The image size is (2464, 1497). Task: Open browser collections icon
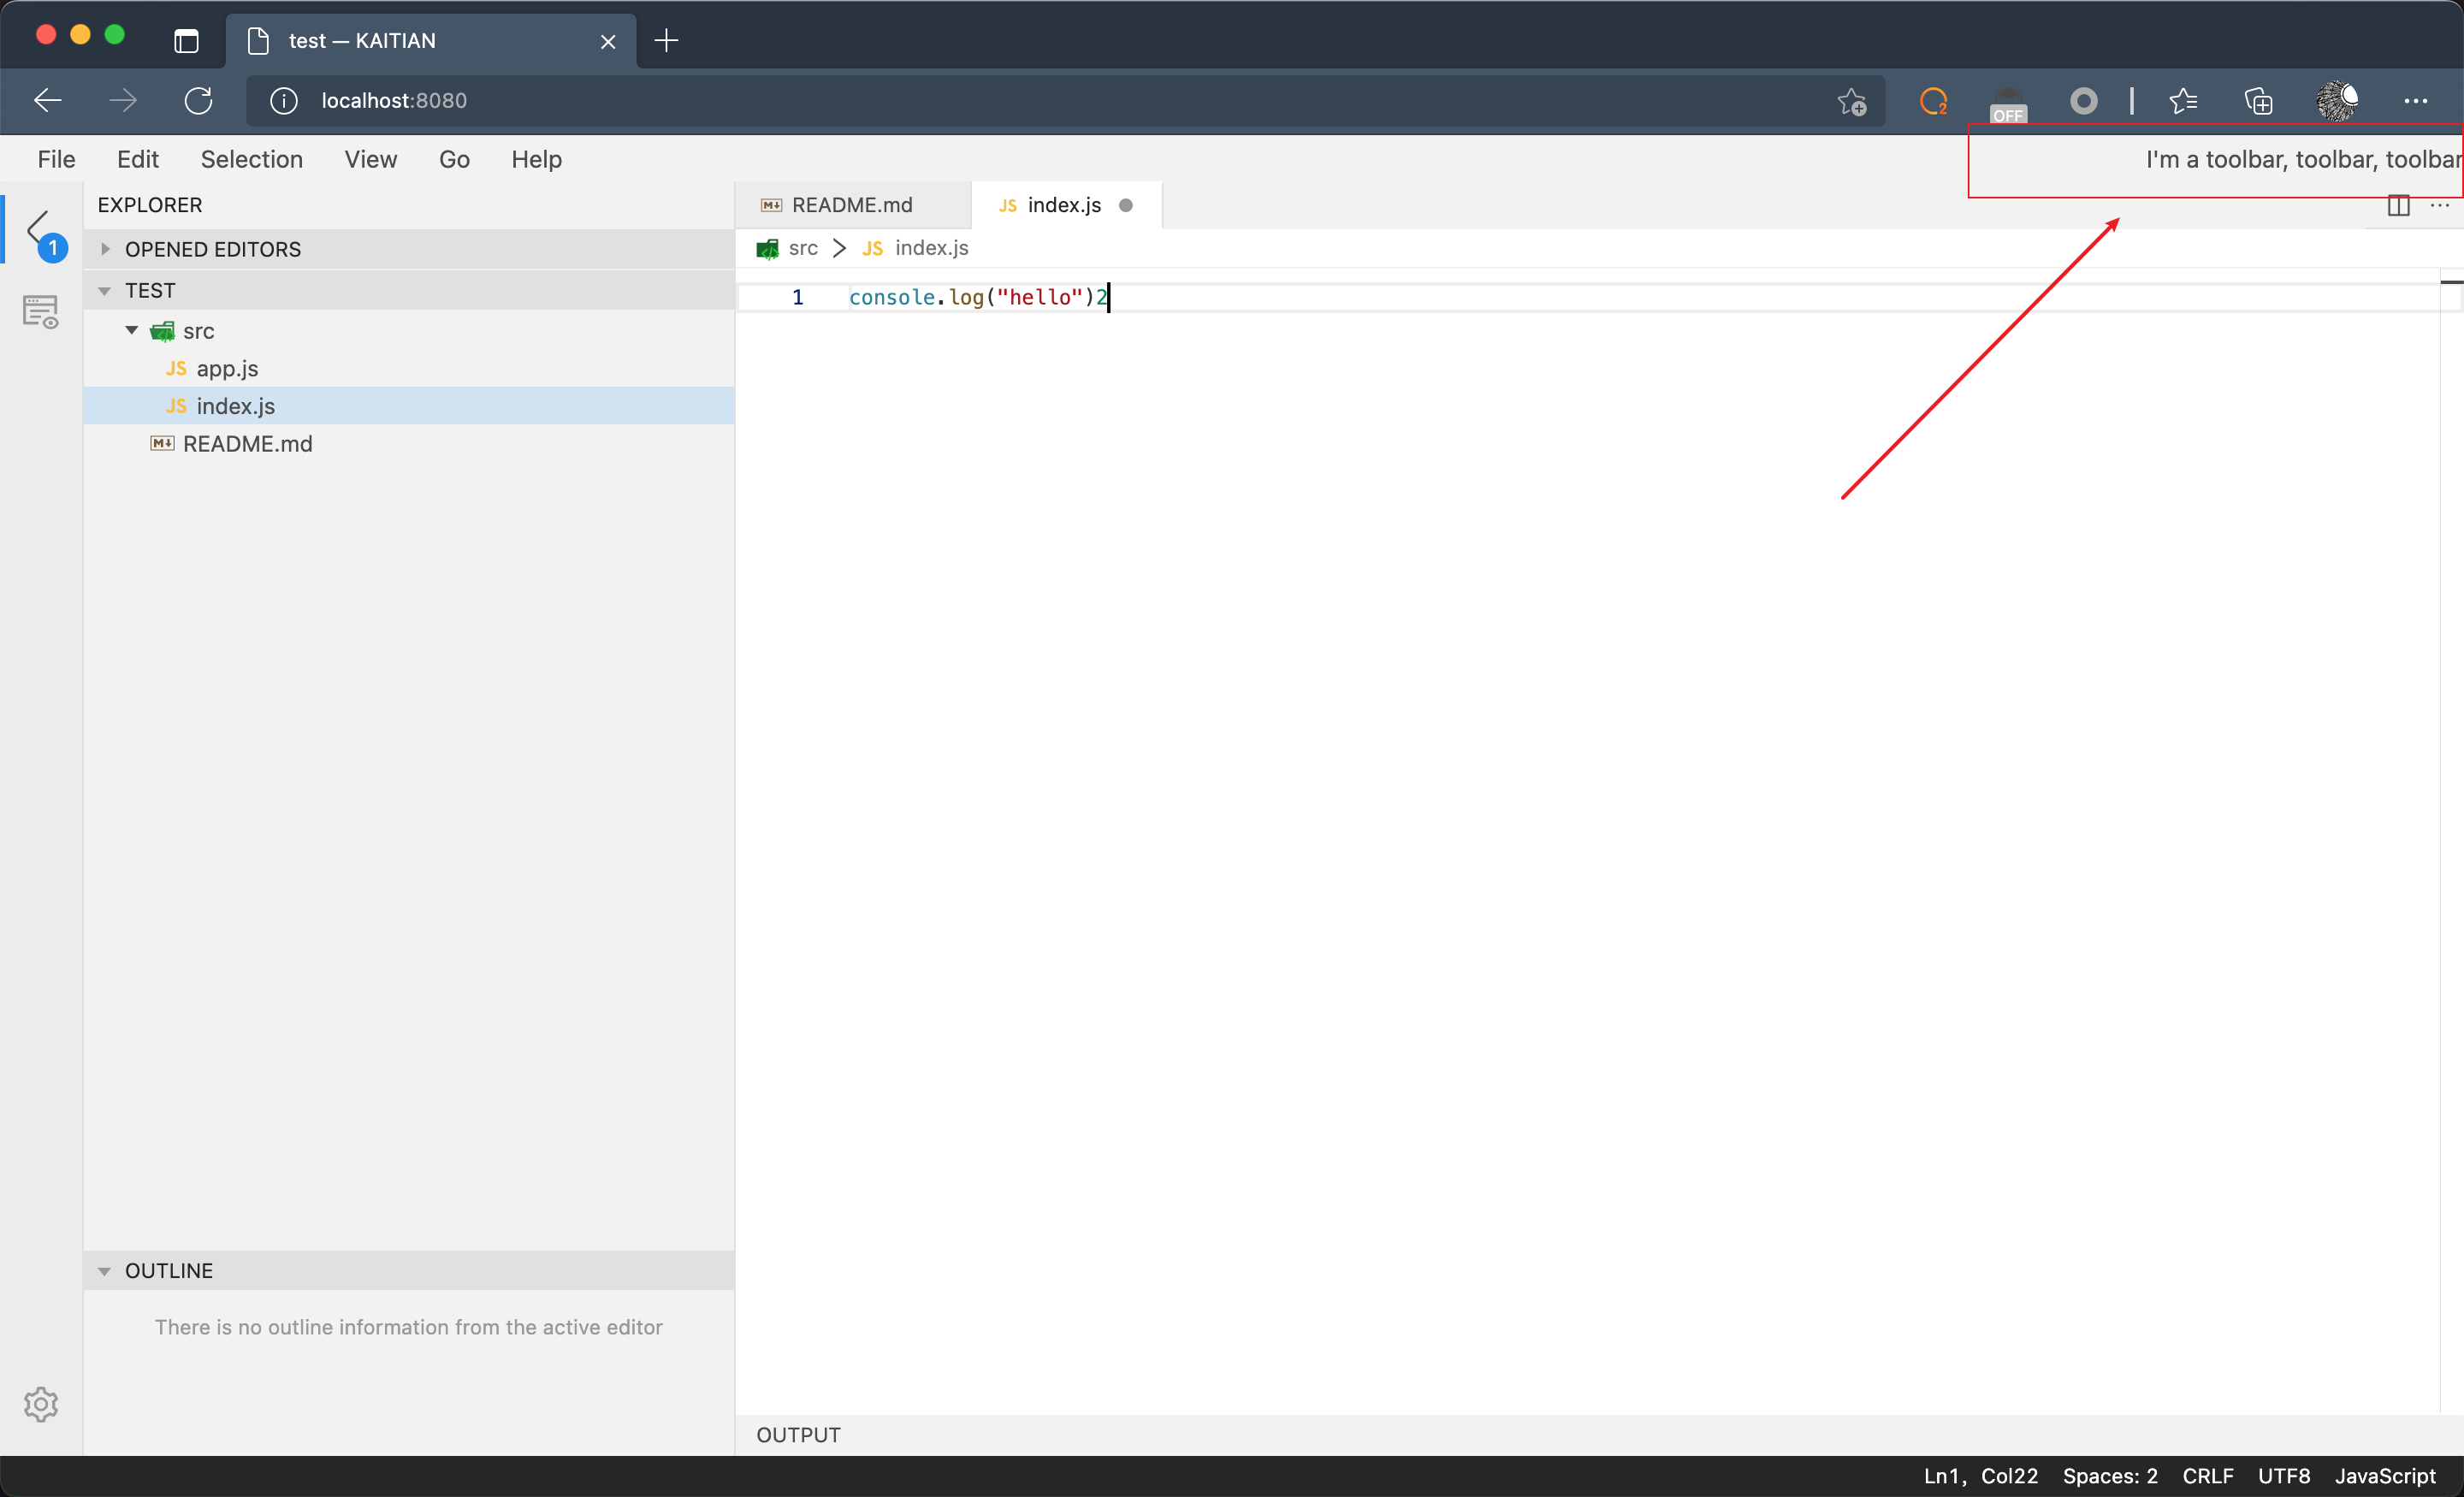click(2258, 101)
